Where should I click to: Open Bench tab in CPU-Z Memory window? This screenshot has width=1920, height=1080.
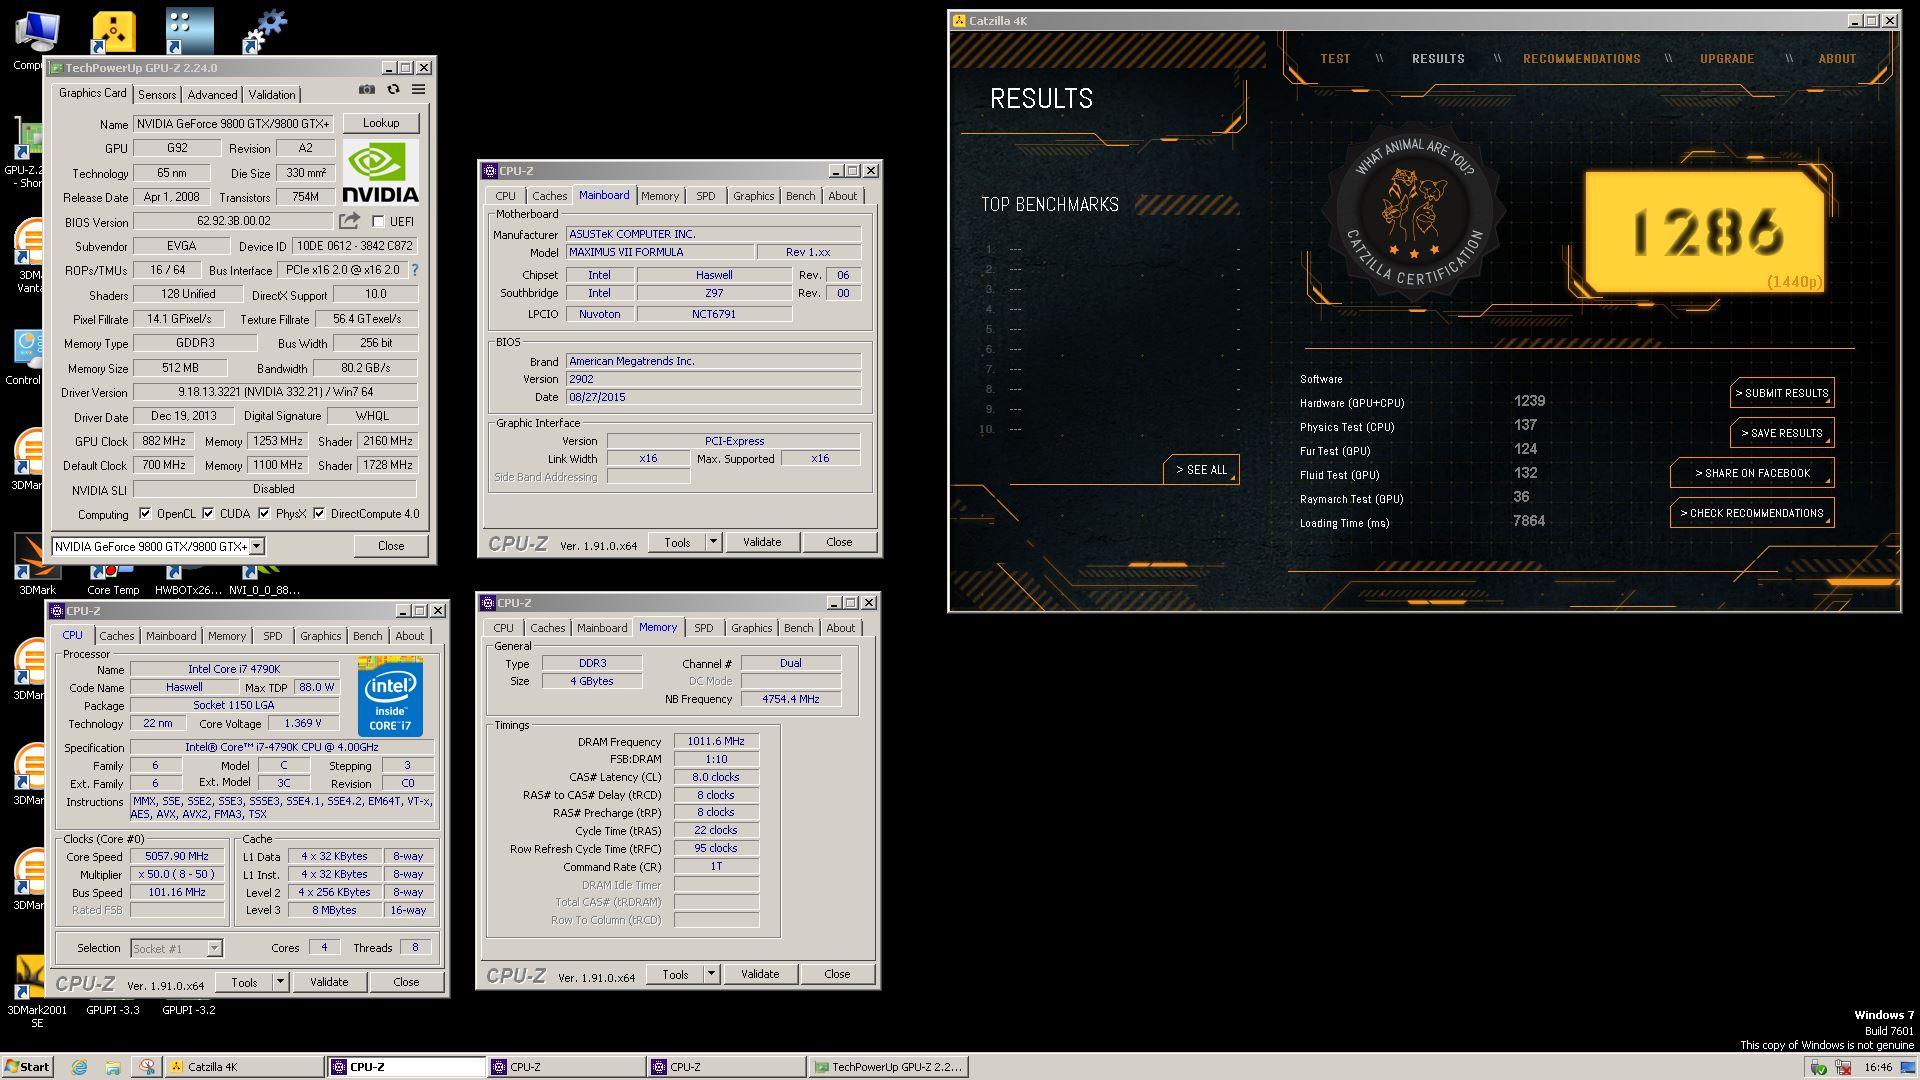click(x=799, y=628)
